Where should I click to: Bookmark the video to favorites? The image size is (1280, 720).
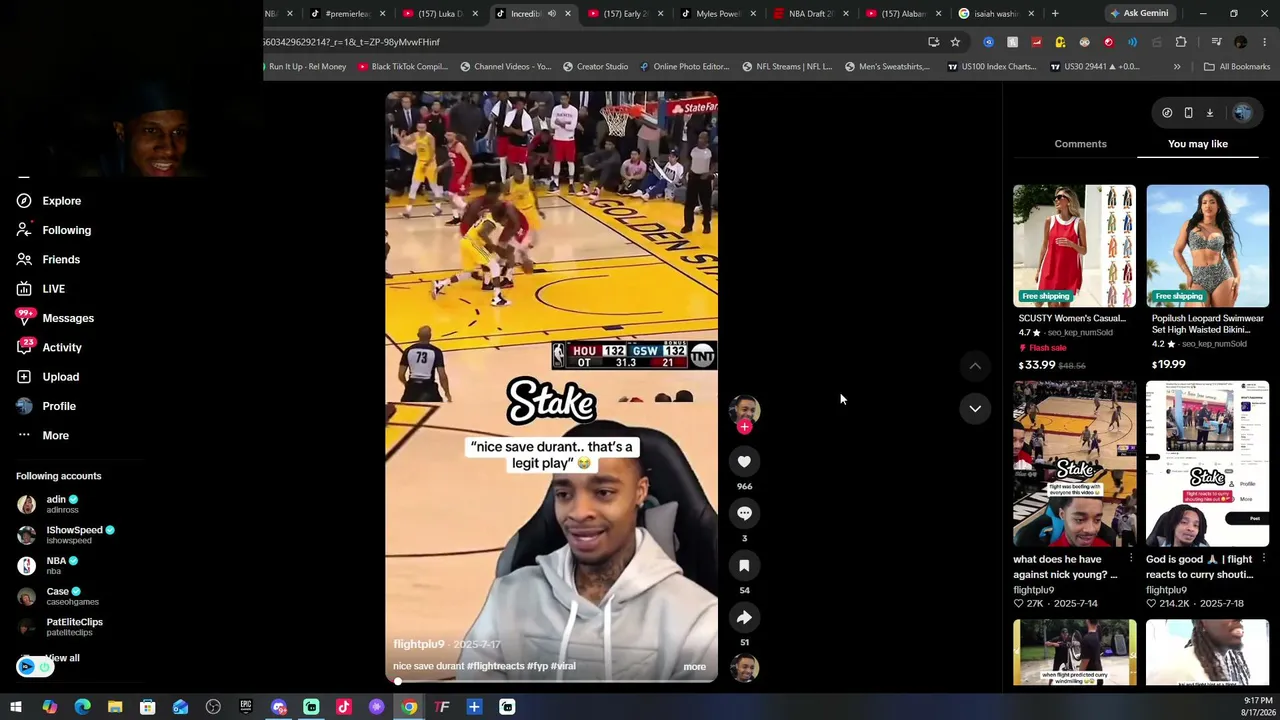click(744, 565)
